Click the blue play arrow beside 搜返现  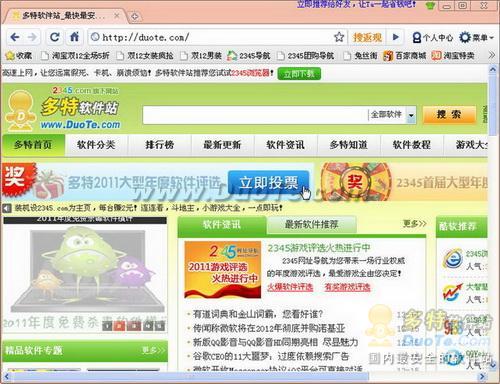pos(395,37)
